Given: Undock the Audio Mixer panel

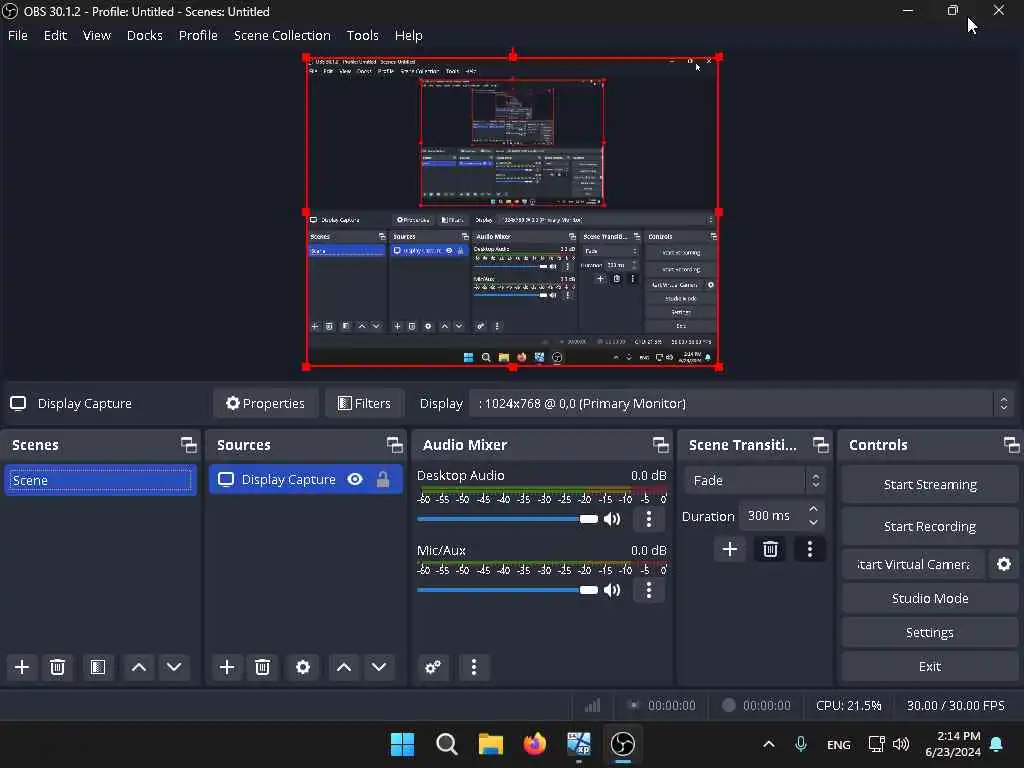Looking at the screenshot, I should click(660, 445).
